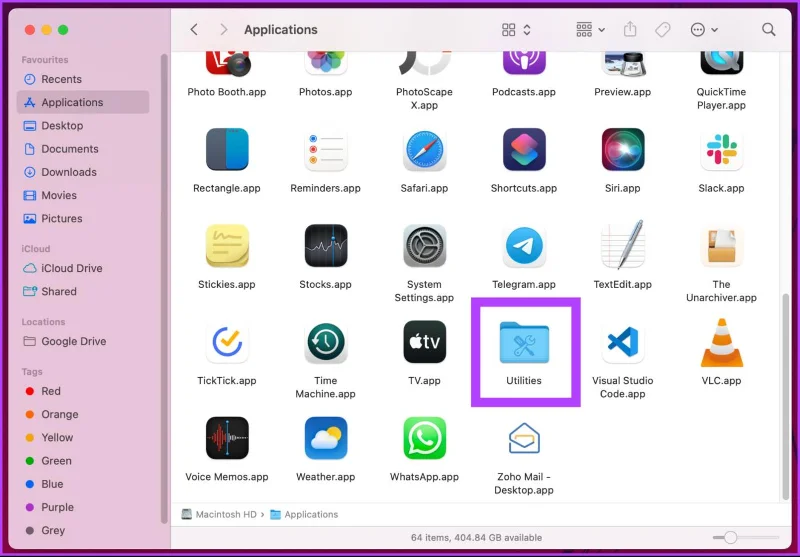Go back with the toolbar back arrow
Image resolution: width=800 pixels, height=557 pixels.
(194, 30)
